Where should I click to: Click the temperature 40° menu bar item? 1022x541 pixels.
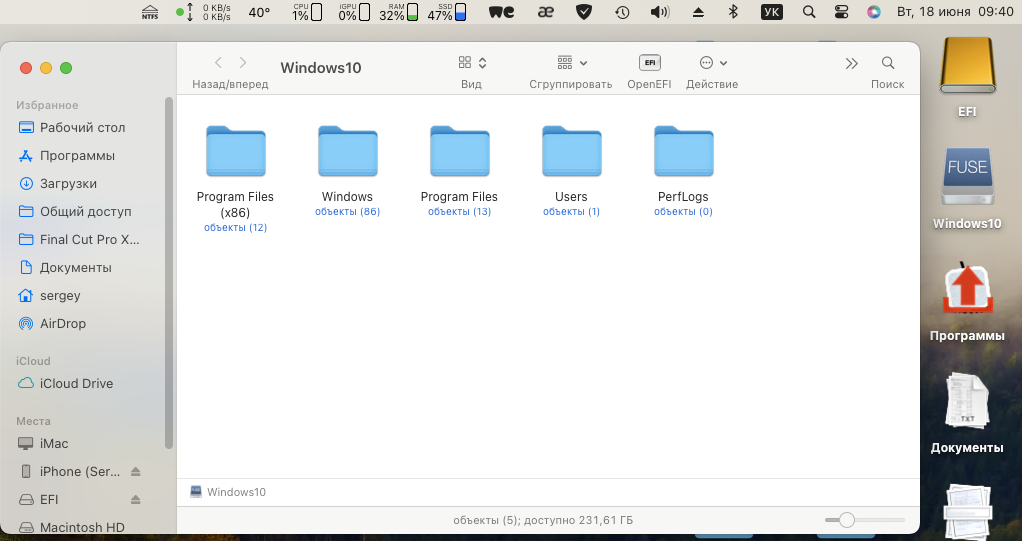[x=259, y=12]
